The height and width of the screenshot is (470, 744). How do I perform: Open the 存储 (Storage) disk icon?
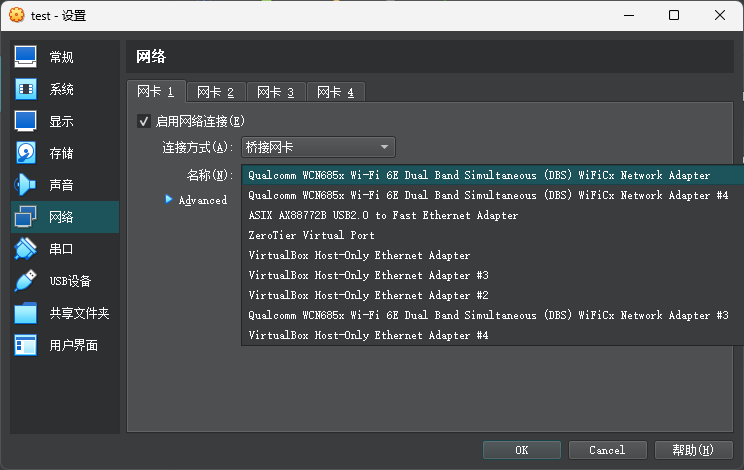click(26, 153)
